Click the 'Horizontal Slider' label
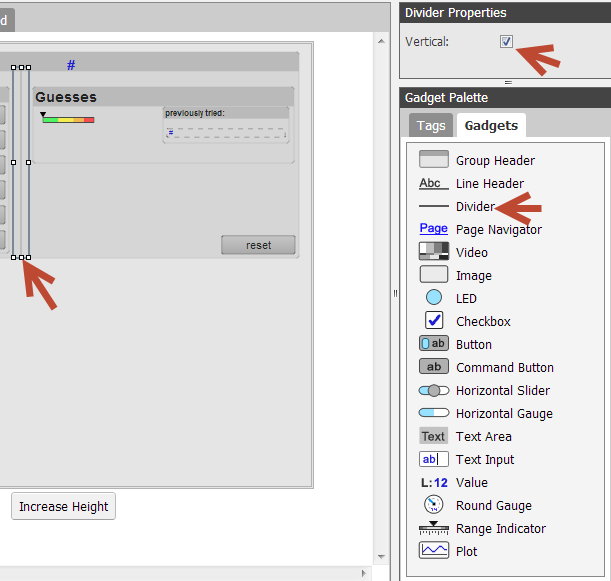611x581 pixels. [x=503, y=390]
